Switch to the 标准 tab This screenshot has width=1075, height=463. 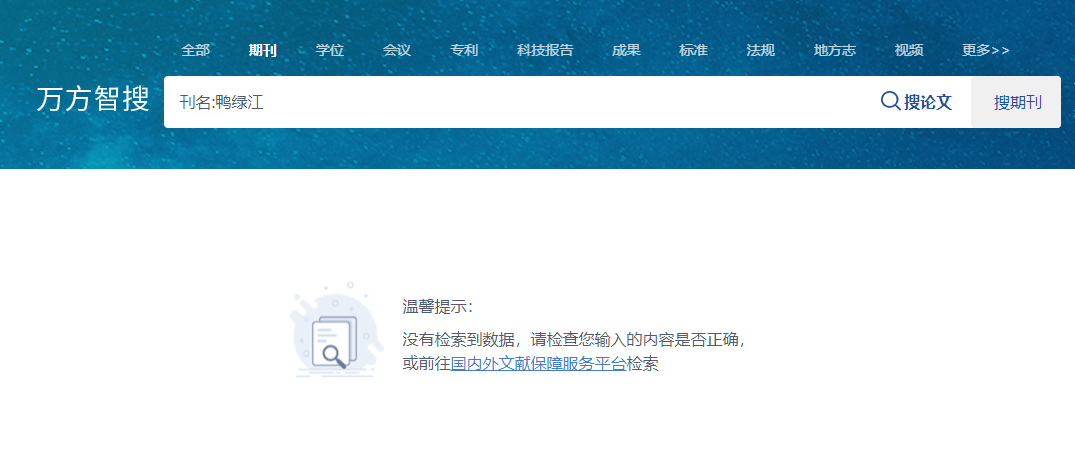pos(693,50)
